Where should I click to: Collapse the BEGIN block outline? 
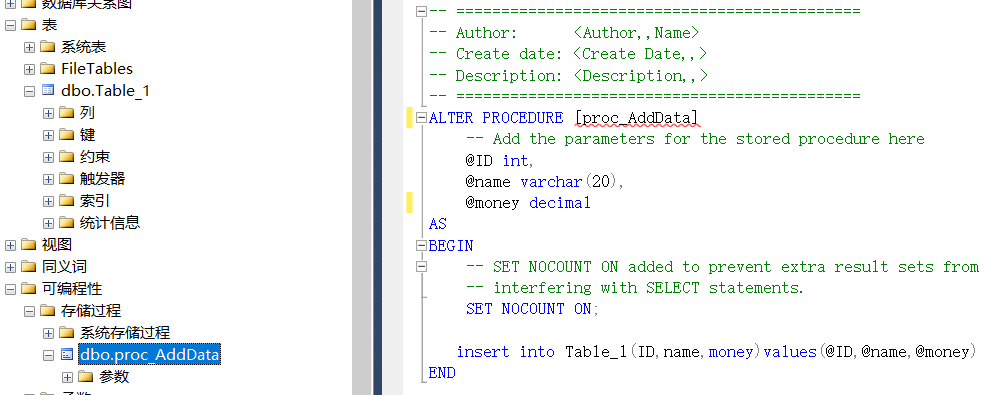(x=421, y=245)
